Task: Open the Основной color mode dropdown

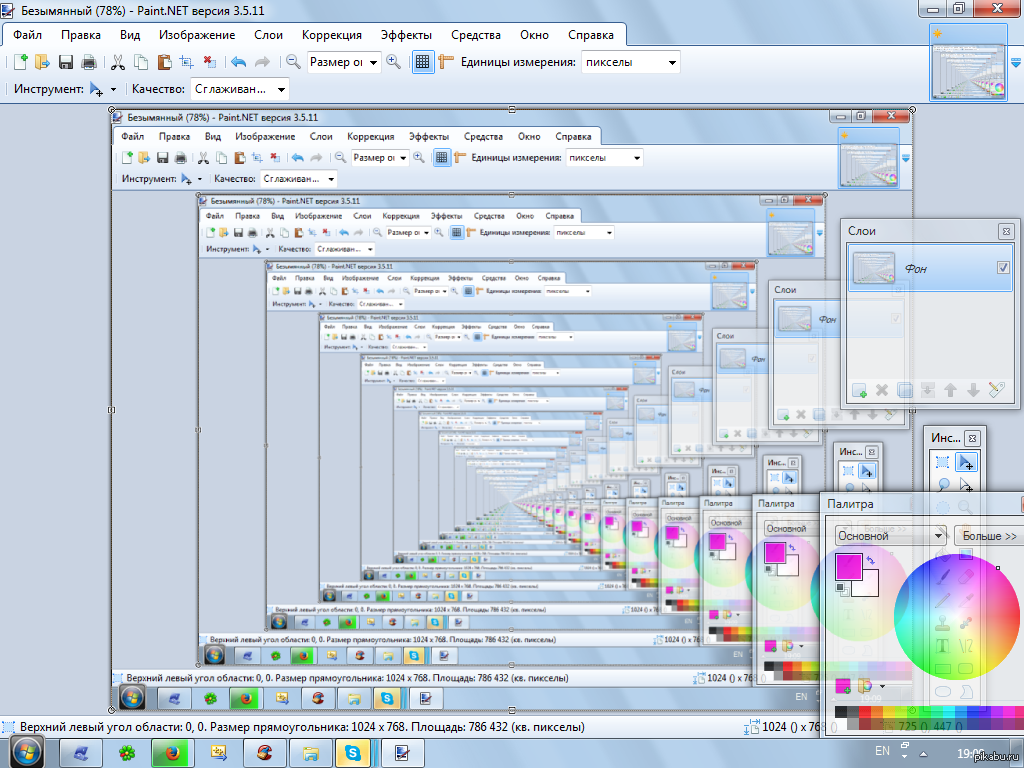Action: (x=891, y=536)
